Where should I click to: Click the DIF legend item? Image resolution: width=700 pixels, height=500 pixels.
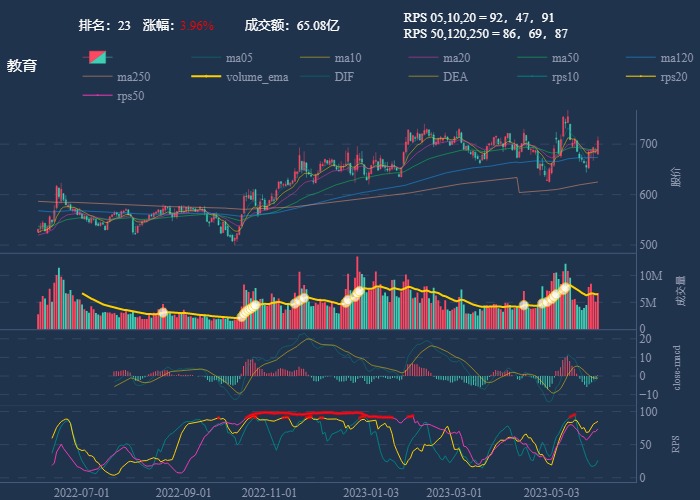pyautogui.click(x=343, y=76)
